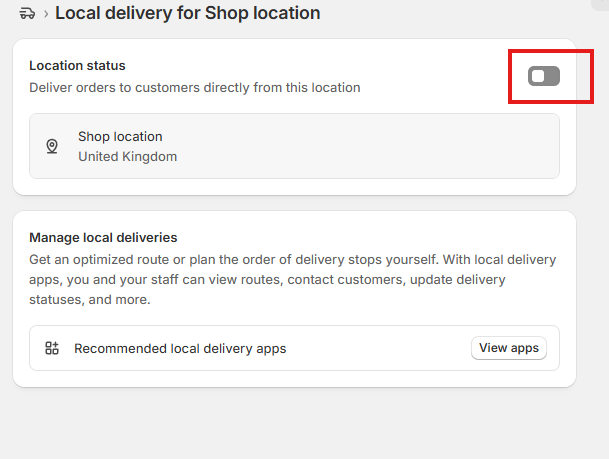The width and height of the screenshot is (609, 459).
Task: Enable the Location status toggle switch
Action: 543,76
